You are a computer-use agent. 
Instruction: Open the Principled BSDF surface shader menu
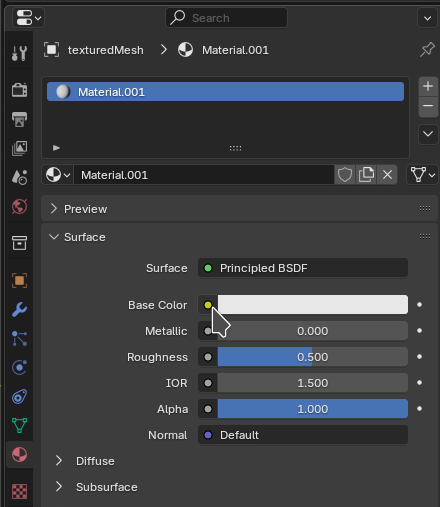(x=303, y=268)
